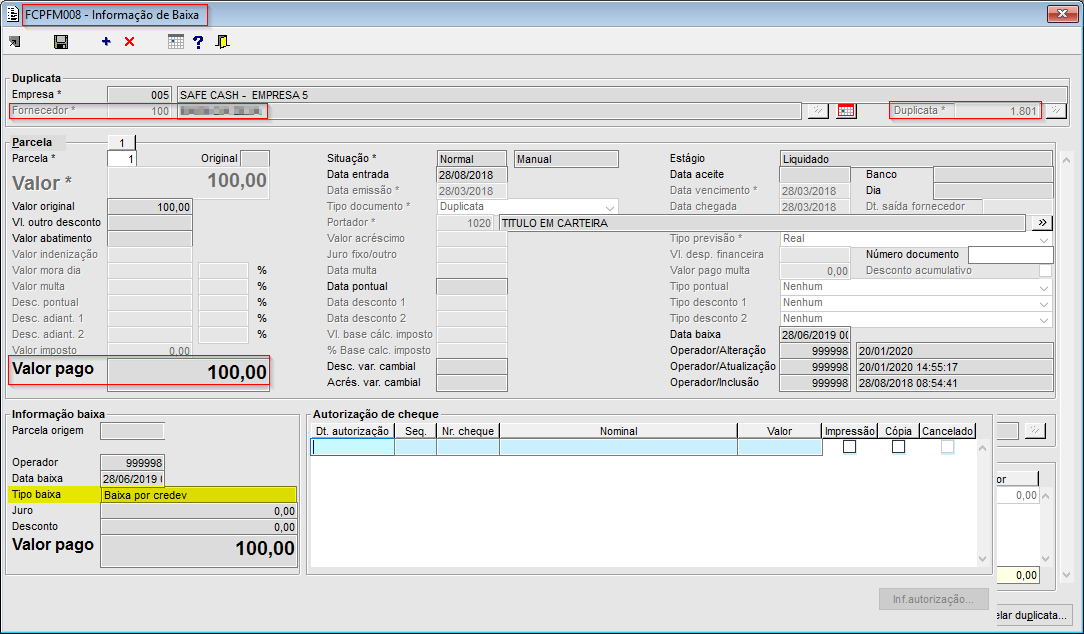1084x634 pixels.
Task: Click Operador/Inclusão timestamp 28/08/2018 08:54:41
Action: 954,383
